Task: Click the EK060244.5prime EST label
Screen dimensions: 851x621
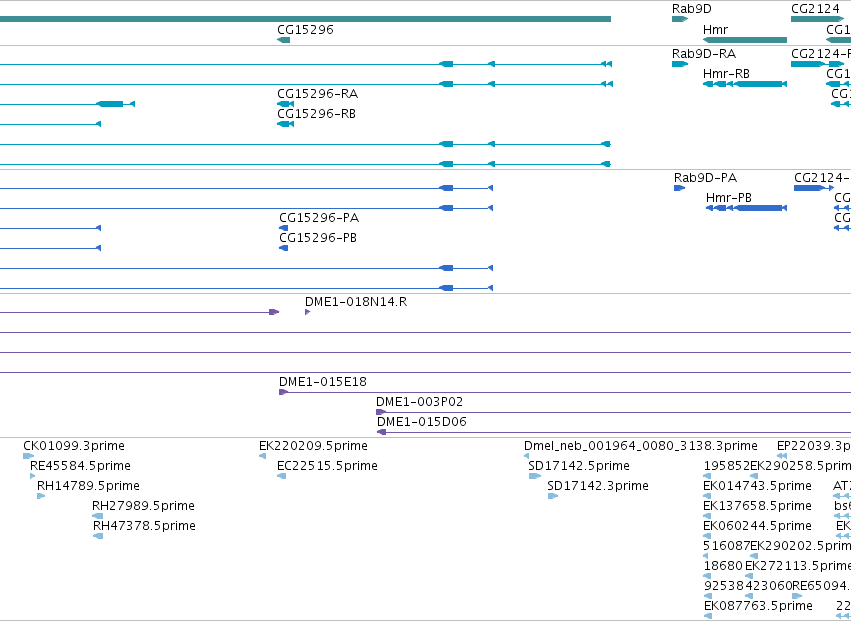Action: [x=758, y=526]
